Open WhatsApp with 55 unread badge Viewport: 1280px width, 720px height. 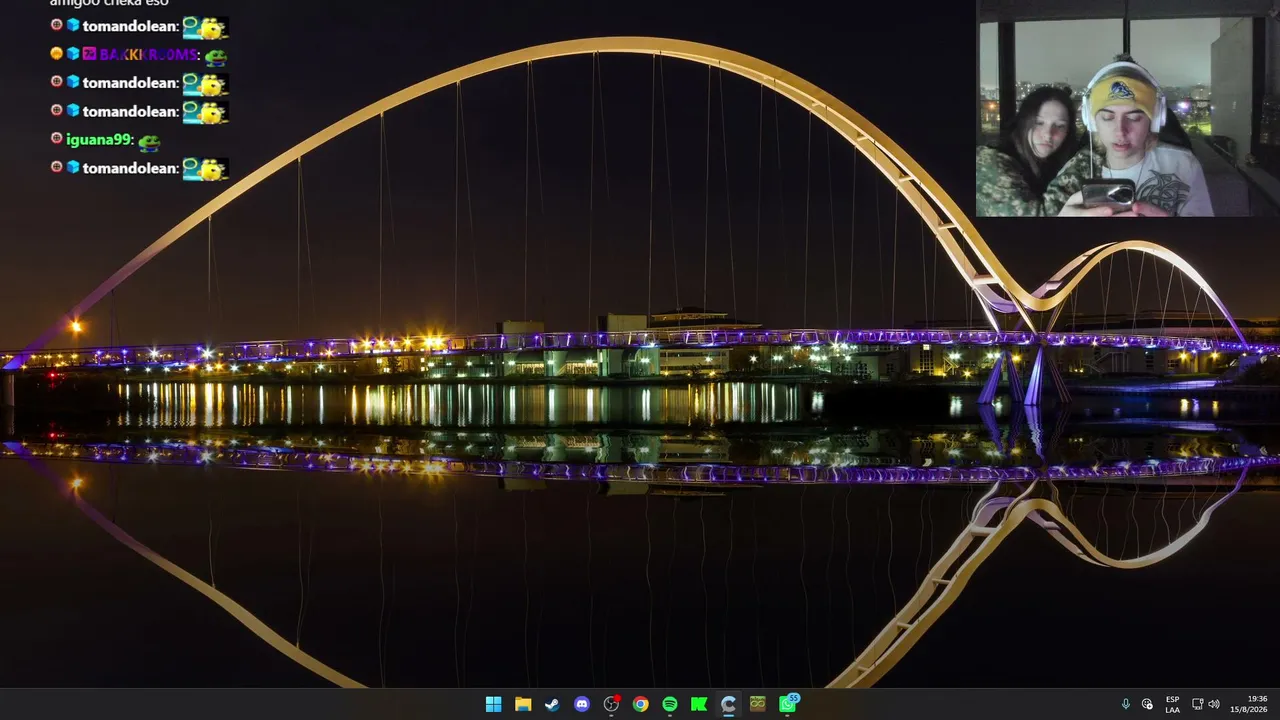[788, 704]
